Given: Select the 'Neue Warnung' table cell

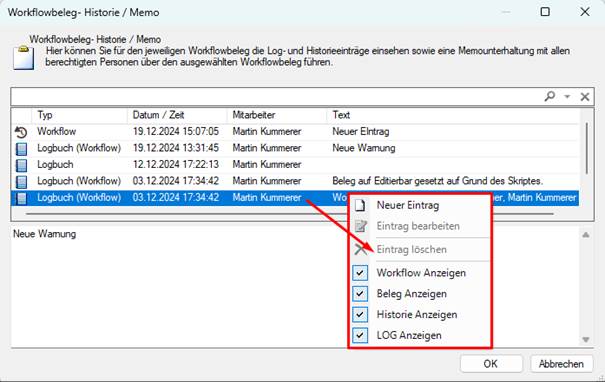Looking at the screenshot, I should click(363, 148).
